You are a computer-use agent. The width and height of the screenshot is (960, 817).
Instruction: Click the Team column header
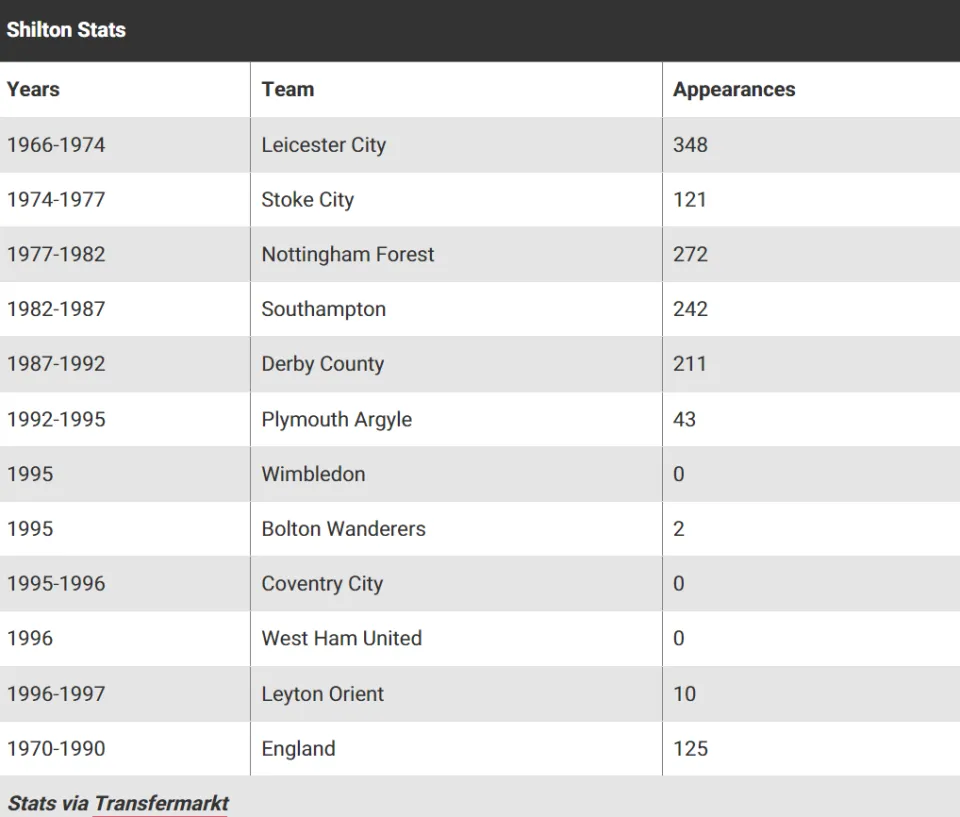[288, 89]
